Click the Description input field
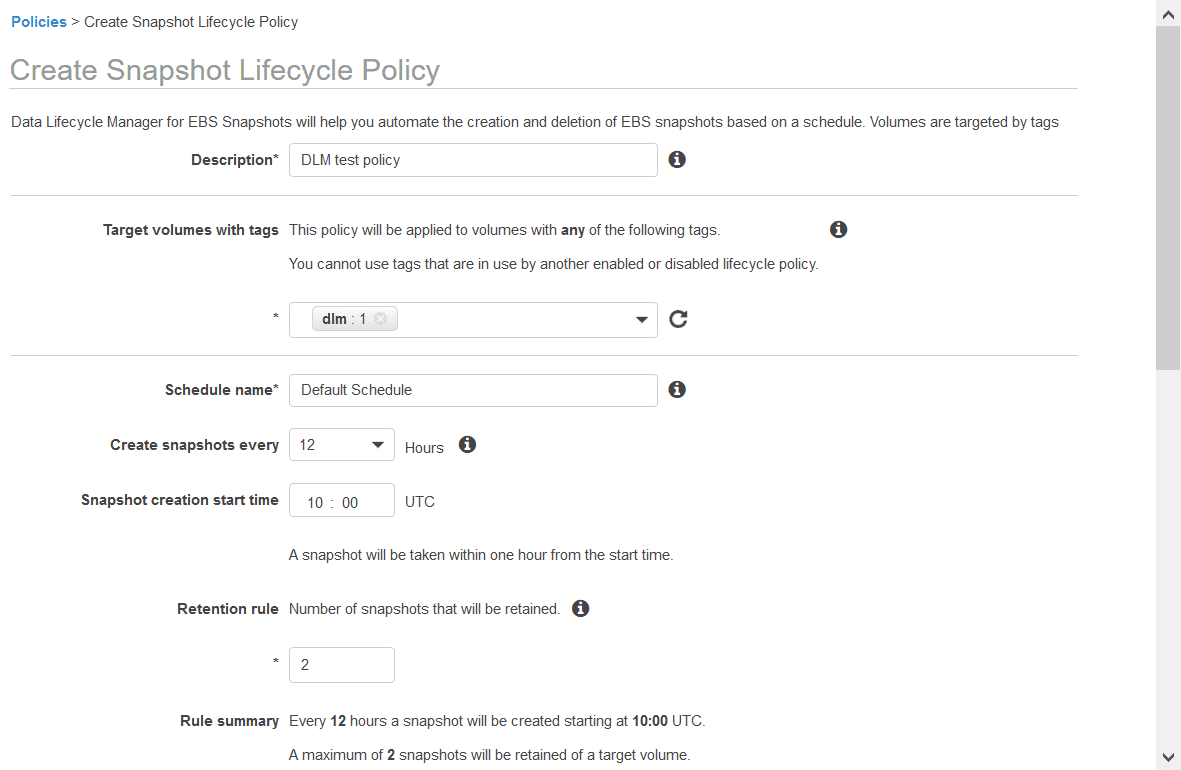Image resolution: width=1181 pixels, height=770 pixels. 473,160
